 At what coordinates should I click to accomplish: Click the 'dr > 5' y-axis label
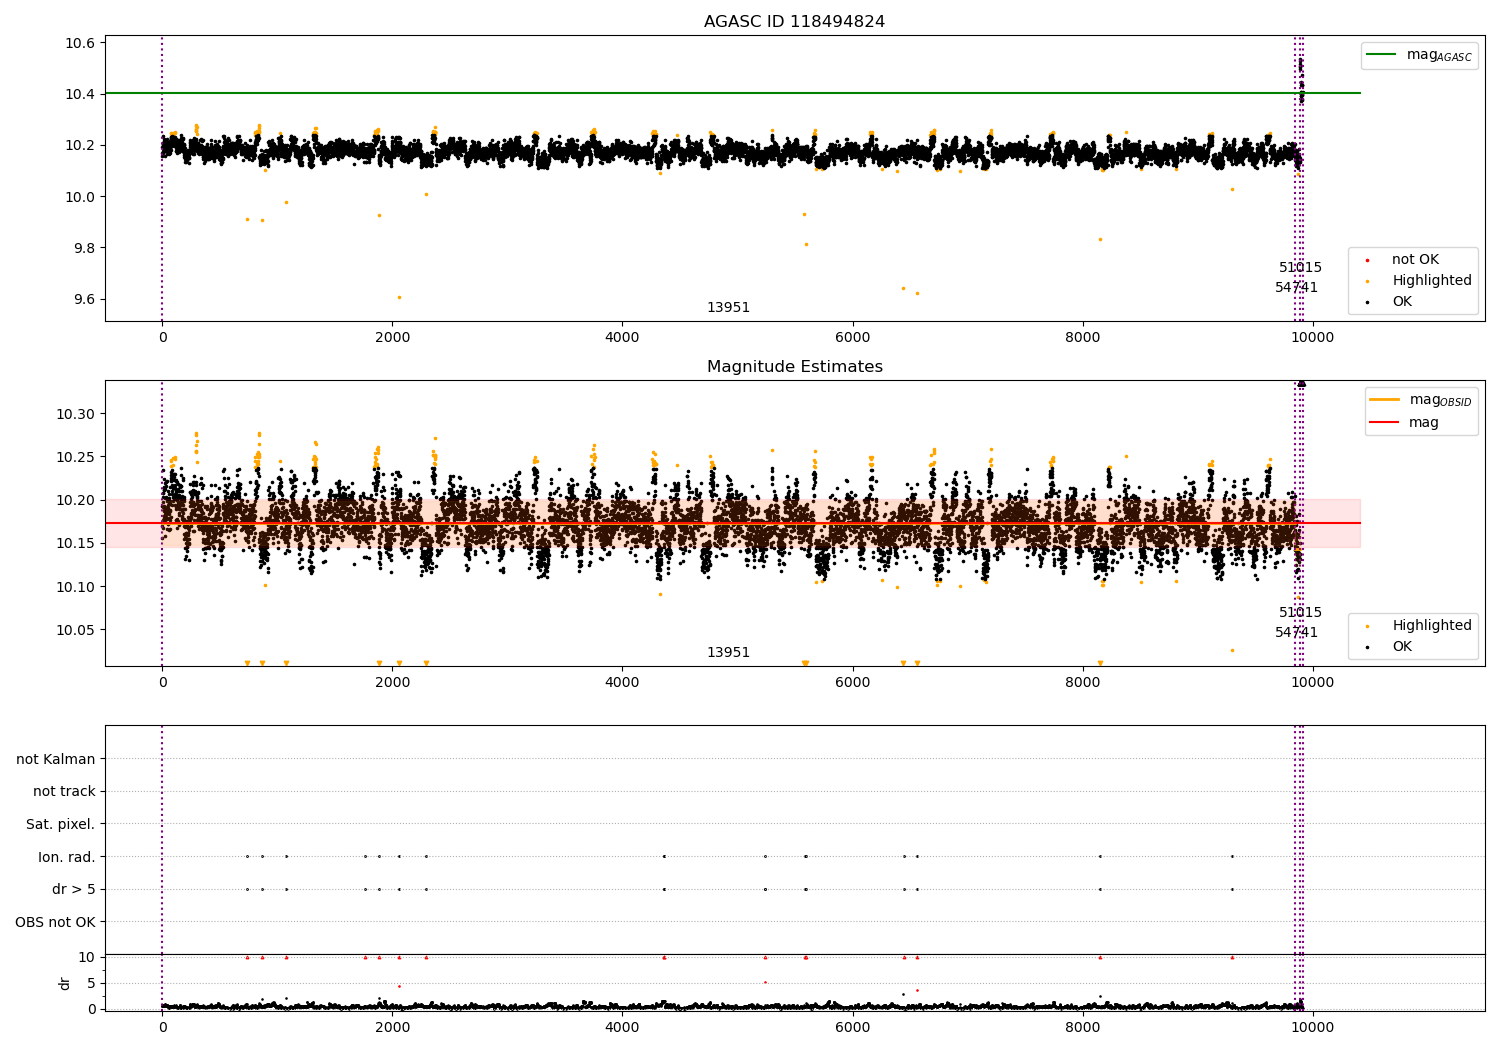point(73,890)
